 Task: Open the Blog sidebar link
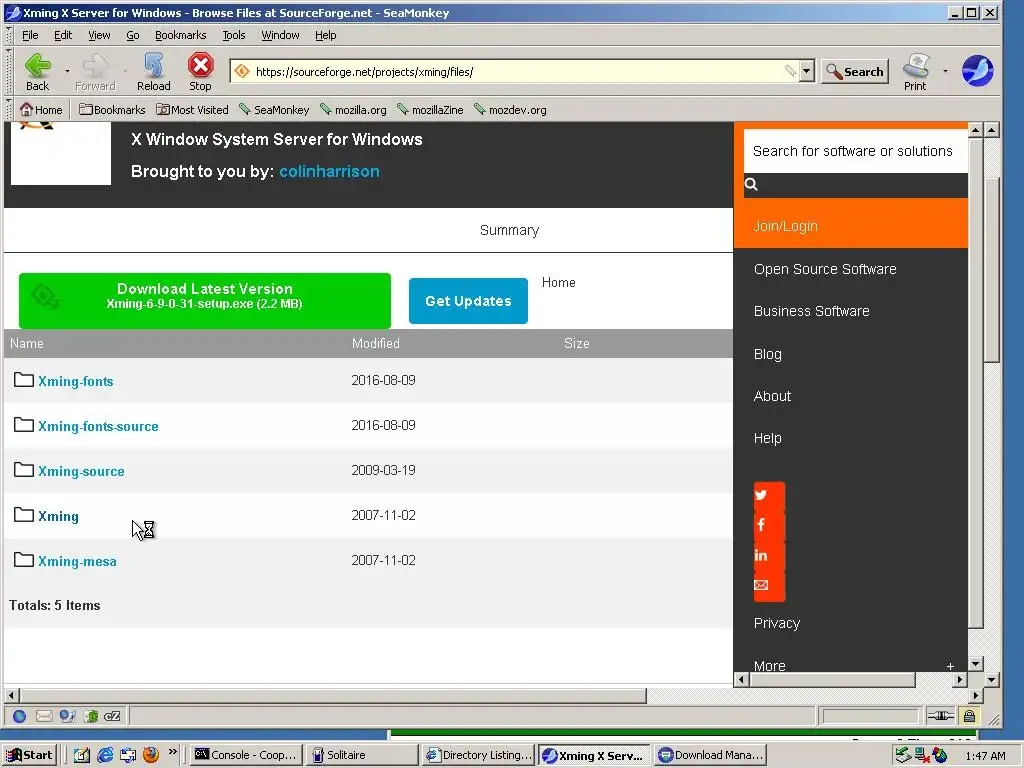[767, 354]
